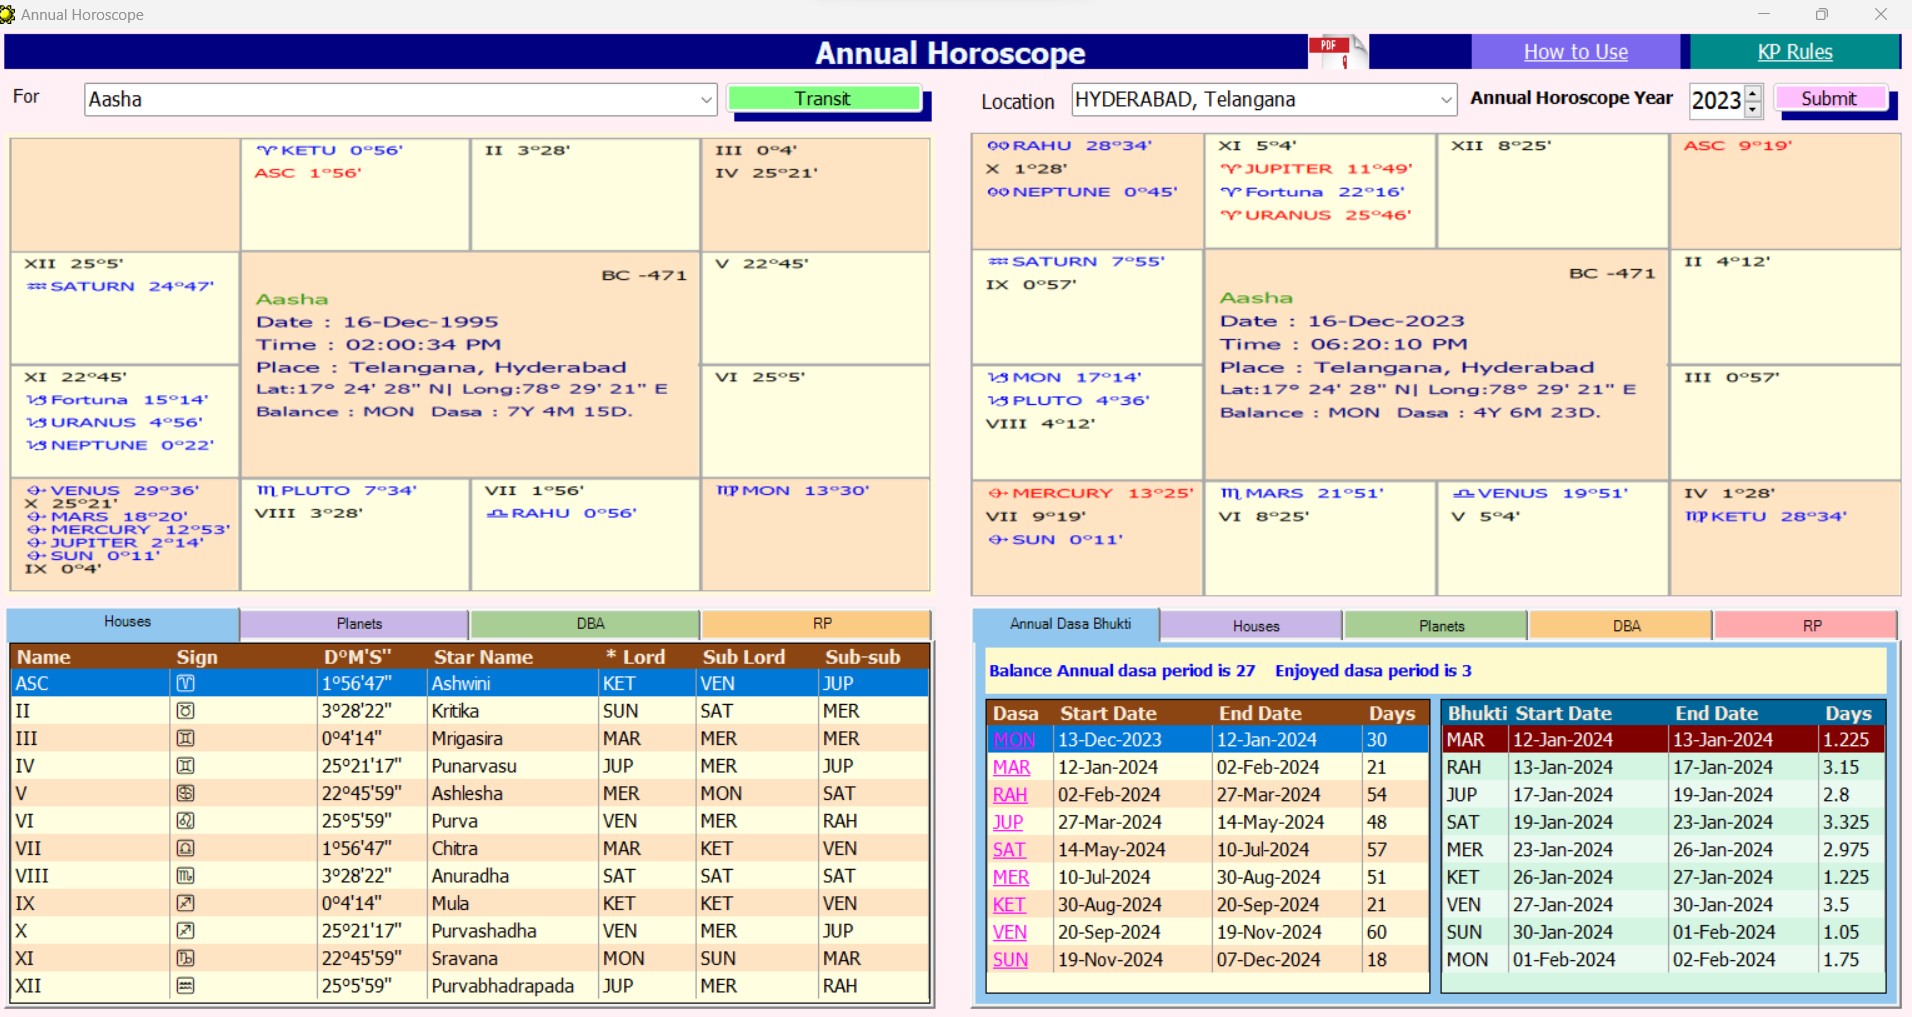Click the Scorpio sign icon in house VIII row
This screenshot has width=1912, height=1017.
coord(185,876)
